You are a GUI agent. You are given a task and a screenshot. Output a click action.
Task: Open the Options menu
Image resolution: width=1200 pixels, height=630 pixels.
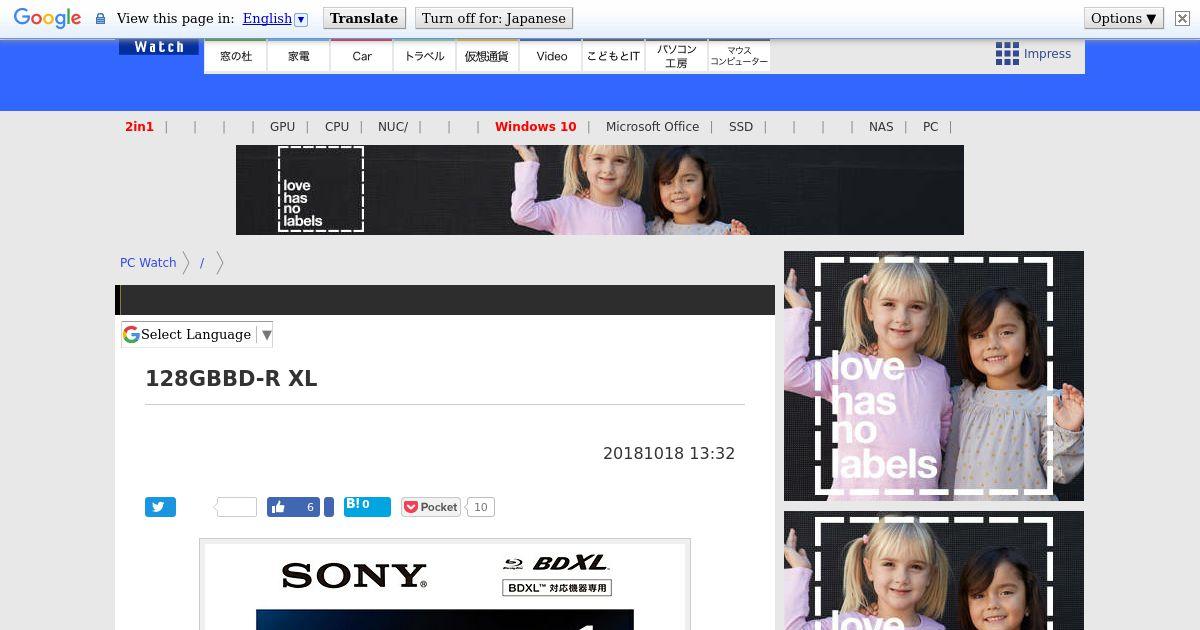tap(1123, 18)
